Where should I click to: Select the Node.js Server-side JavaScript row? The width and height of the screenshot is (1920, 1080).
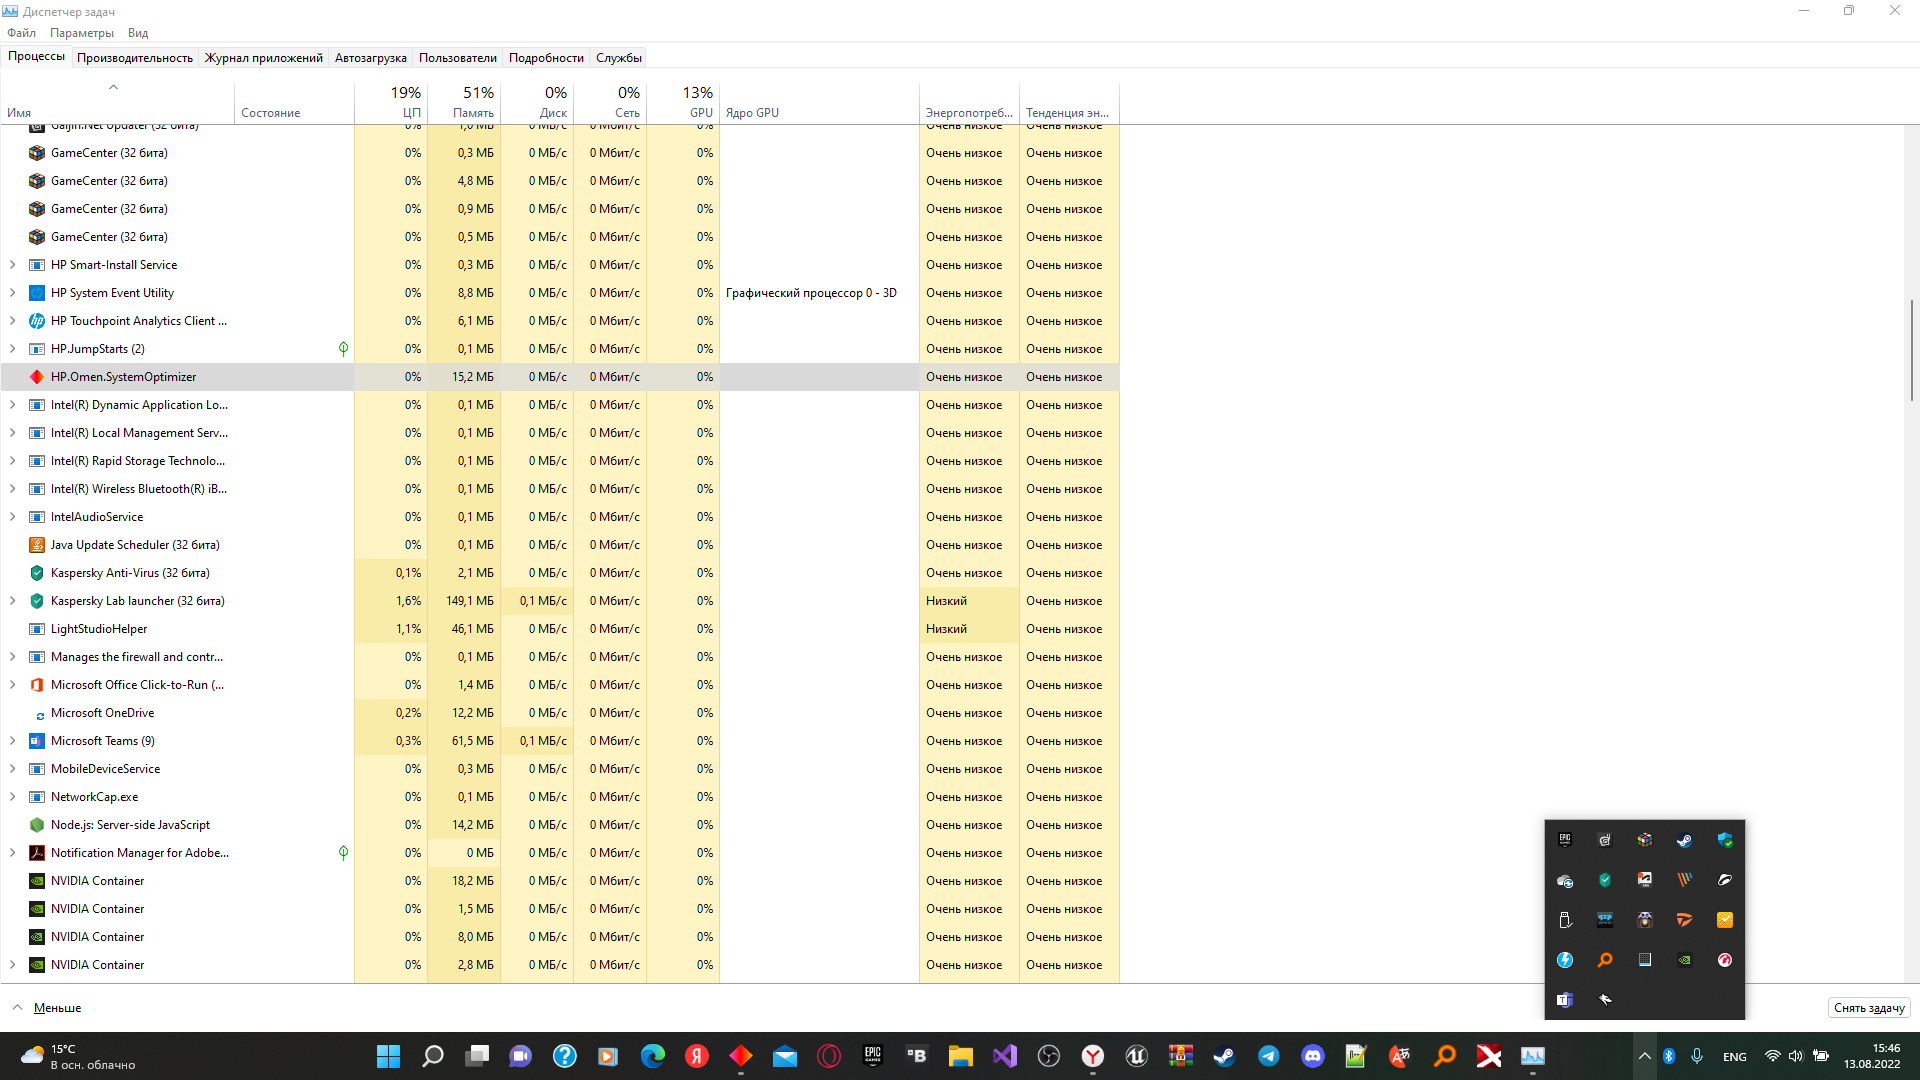coord(130,825)
